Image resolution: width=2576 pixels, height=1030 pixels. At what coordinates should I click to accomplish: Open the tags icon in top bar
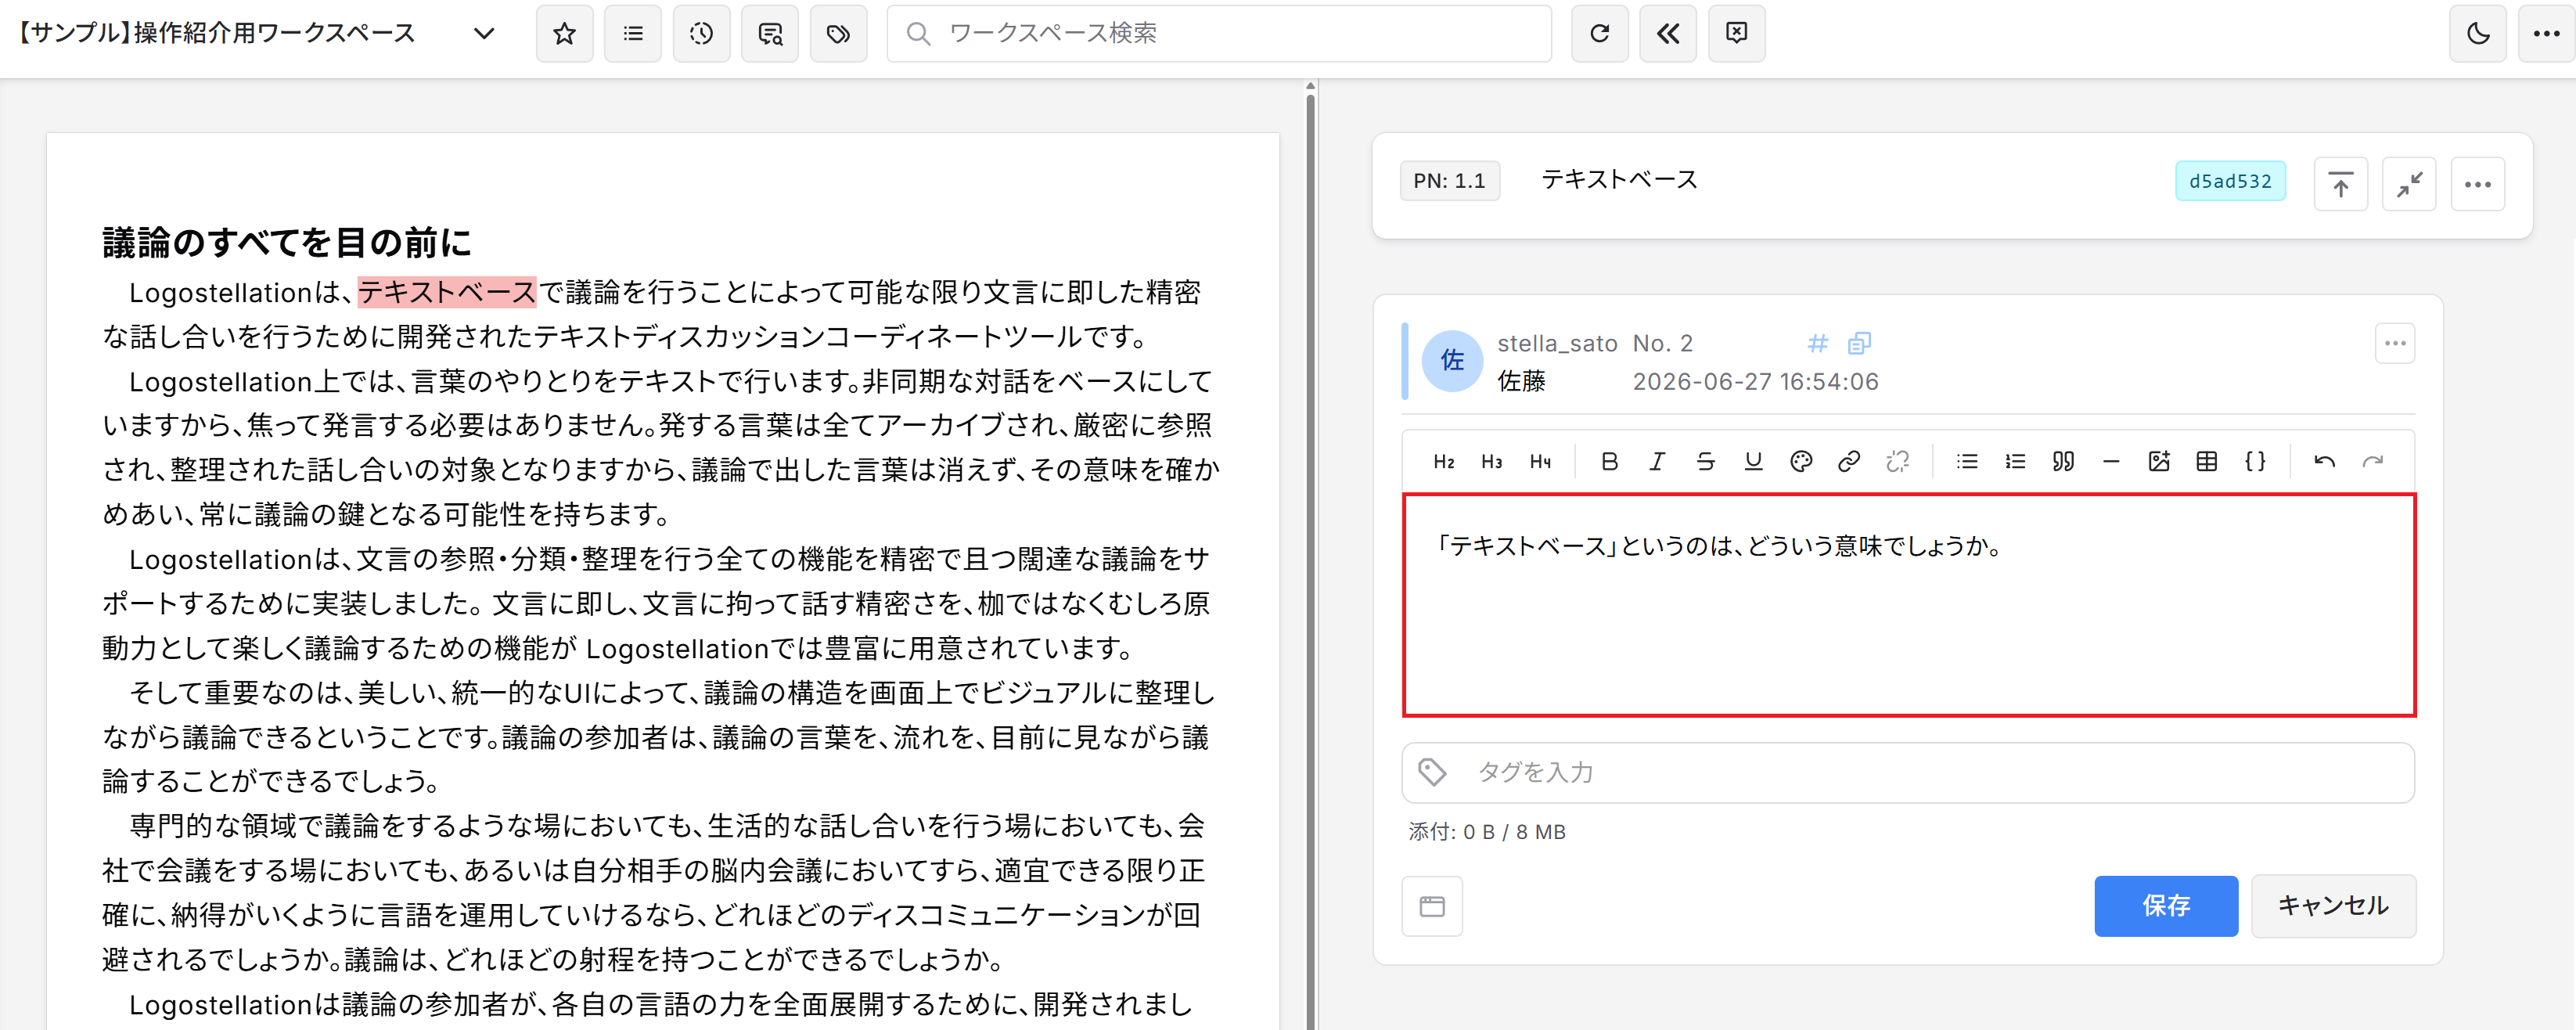coord(839,34)
